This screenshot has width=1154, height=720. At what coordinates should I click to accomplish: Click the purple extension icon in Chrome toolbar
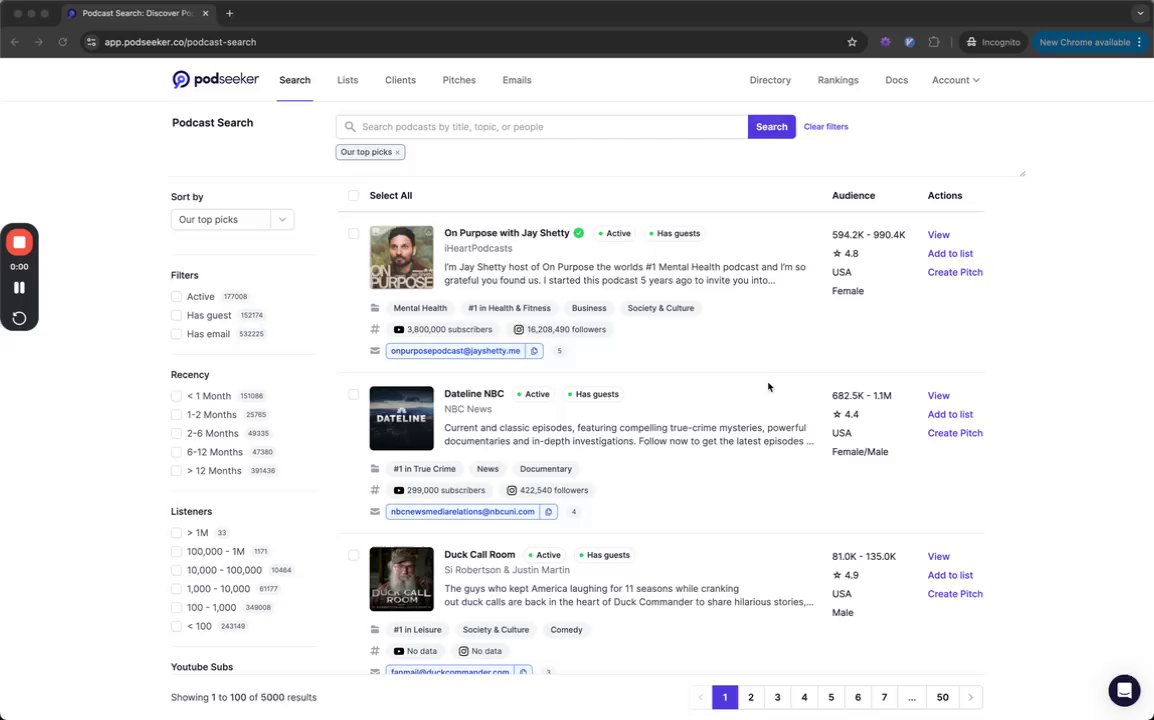[885, 42]
